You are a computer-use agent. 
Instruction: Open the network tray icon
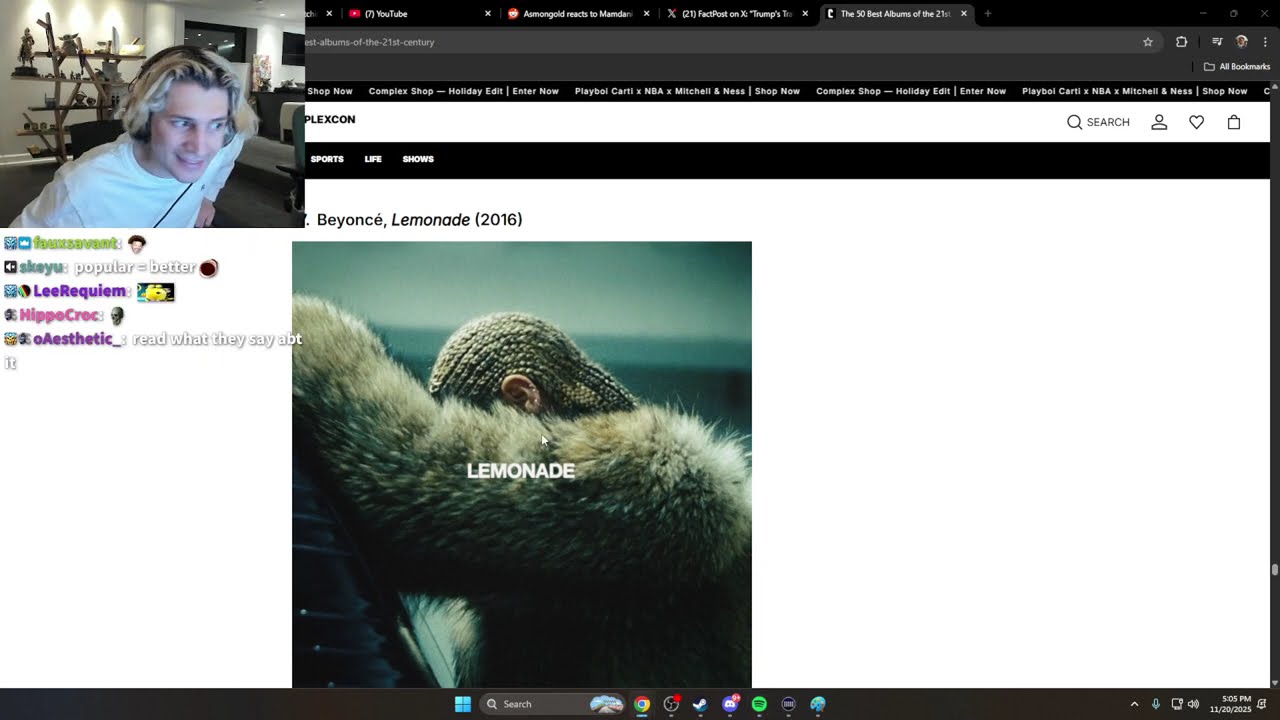pyautogui.click(x=1177, y=704)
